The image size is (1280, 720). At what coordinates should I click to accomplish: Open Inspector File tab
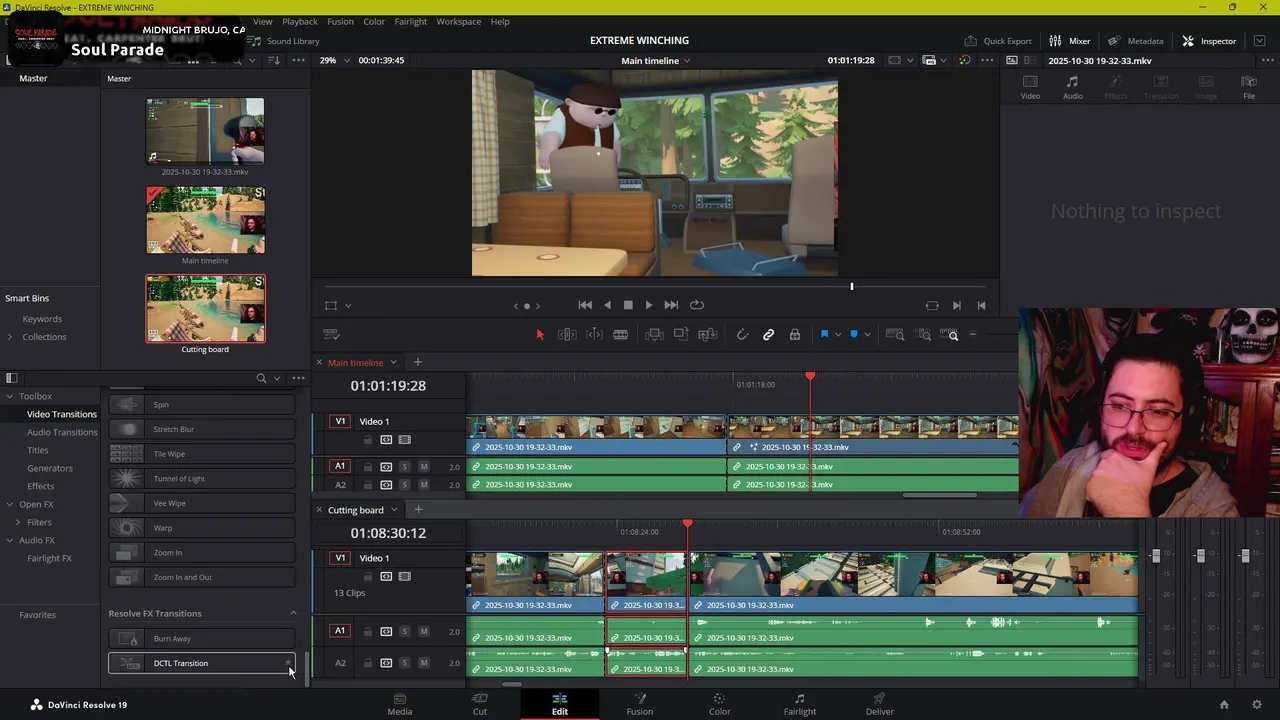pos(1249,87)
